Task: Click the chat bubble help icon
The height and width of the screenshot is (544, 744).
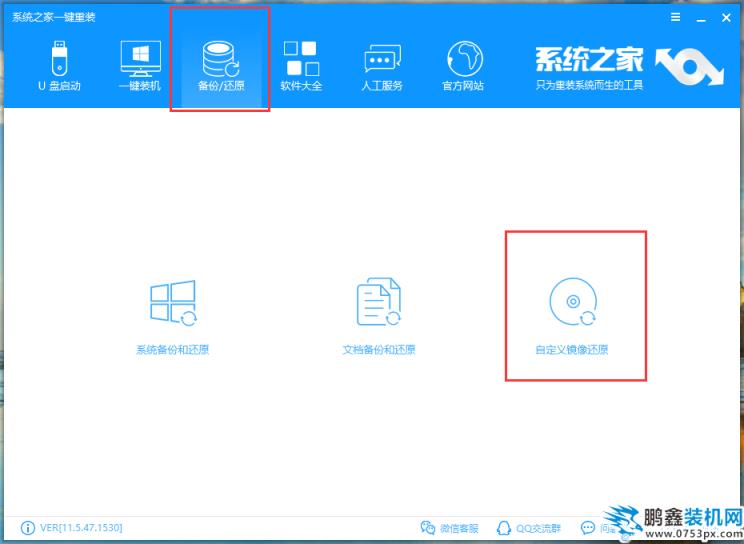Action: [x=588, y=528]
